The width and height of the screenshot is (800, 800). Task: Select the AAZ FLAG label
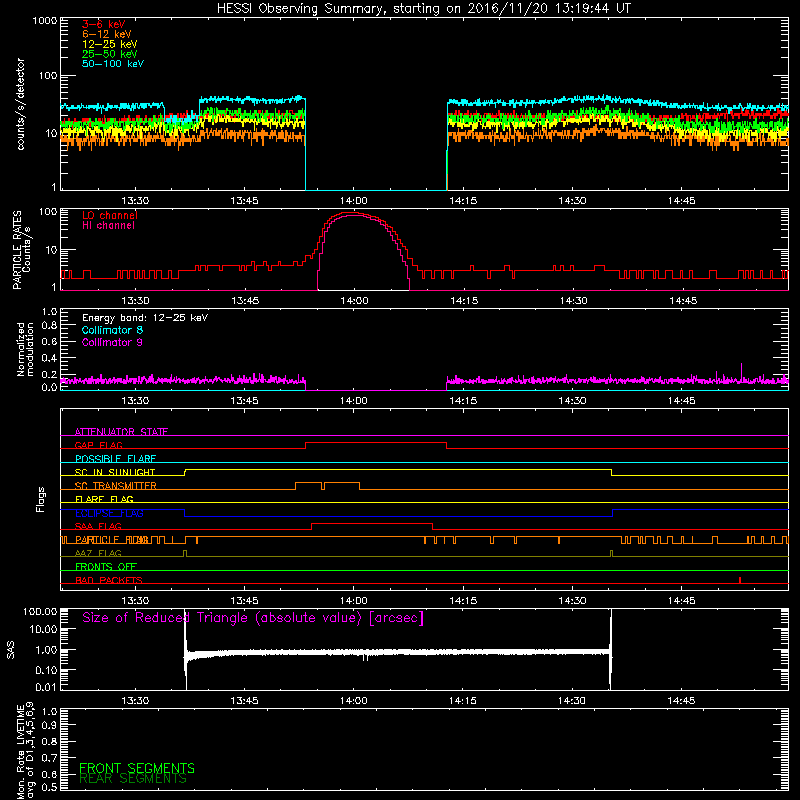pyautogui.click(x=98, y=553)
